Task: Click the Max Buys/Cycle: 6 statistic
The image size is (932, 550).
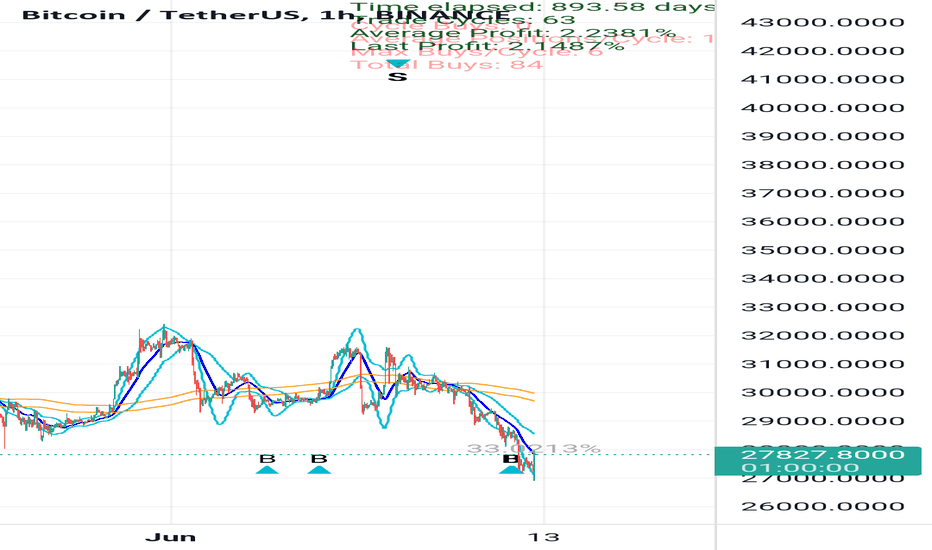Action: pyautogui.click(x=477, y=52)
